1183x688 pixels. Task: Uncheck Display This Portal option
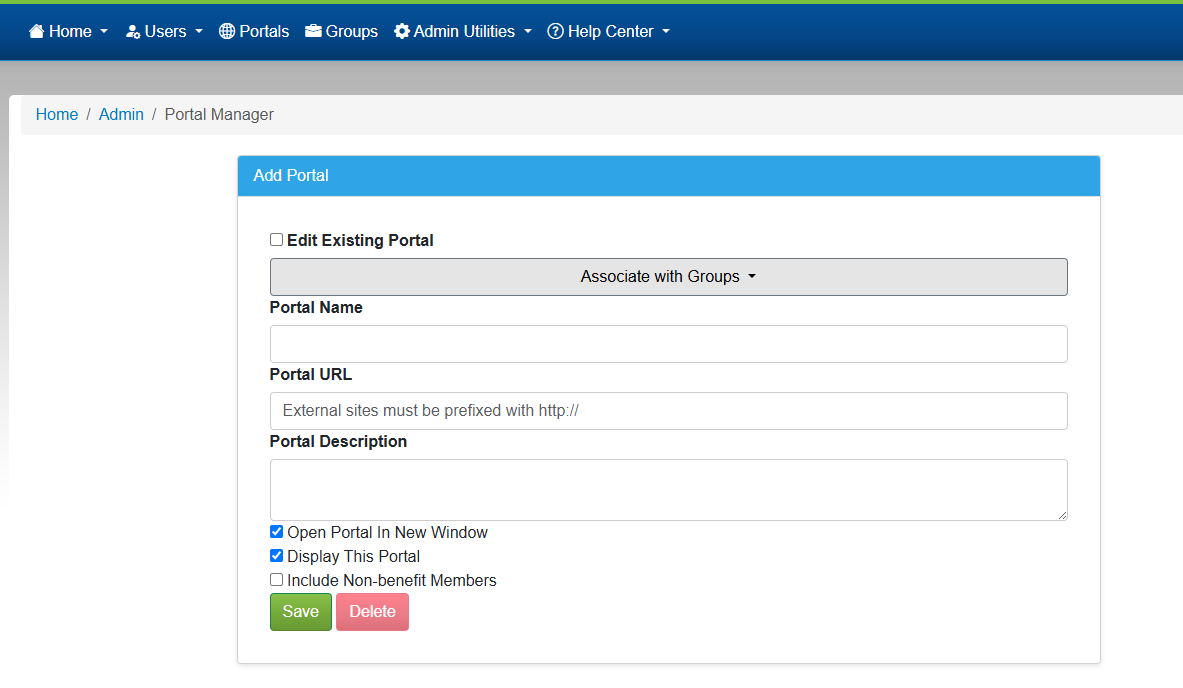277,556
